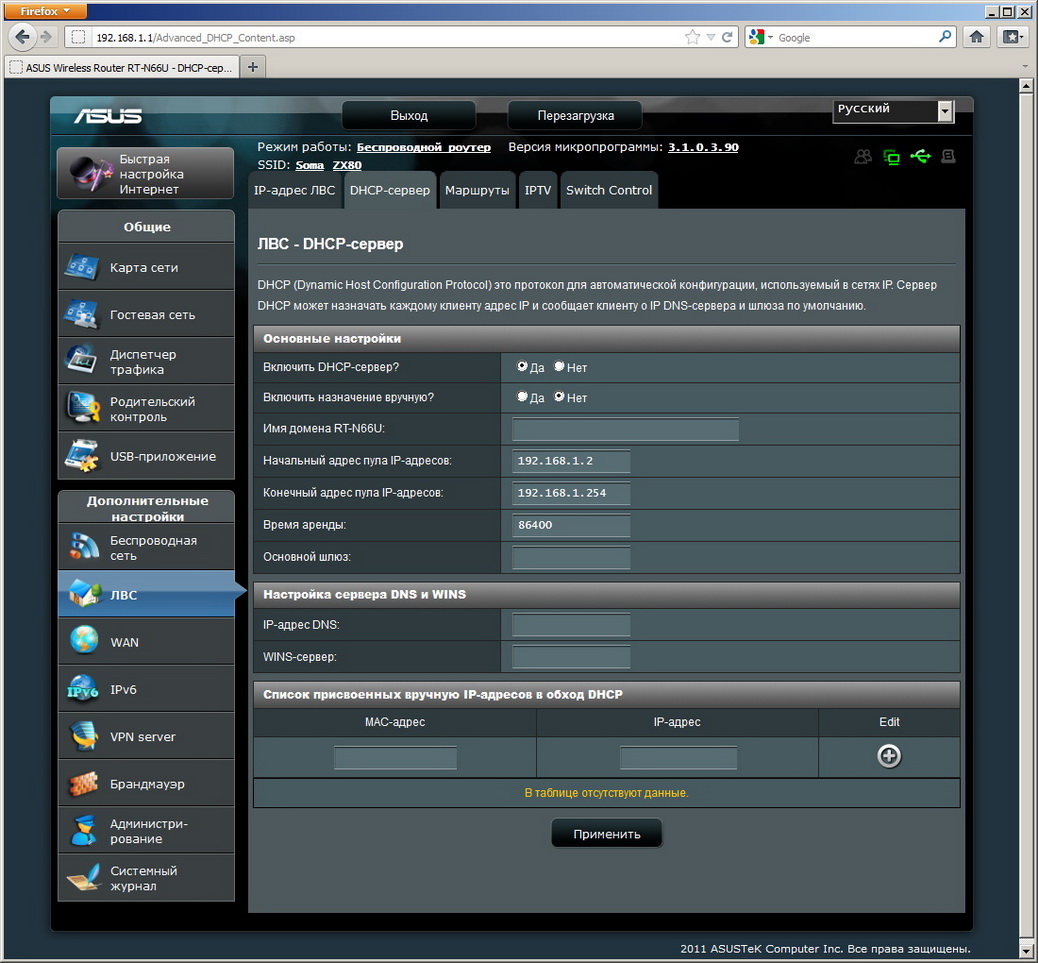This screenshot has width=1038, height=963.
Task: Click the USB status icon in header
Action: click(920, 157)
